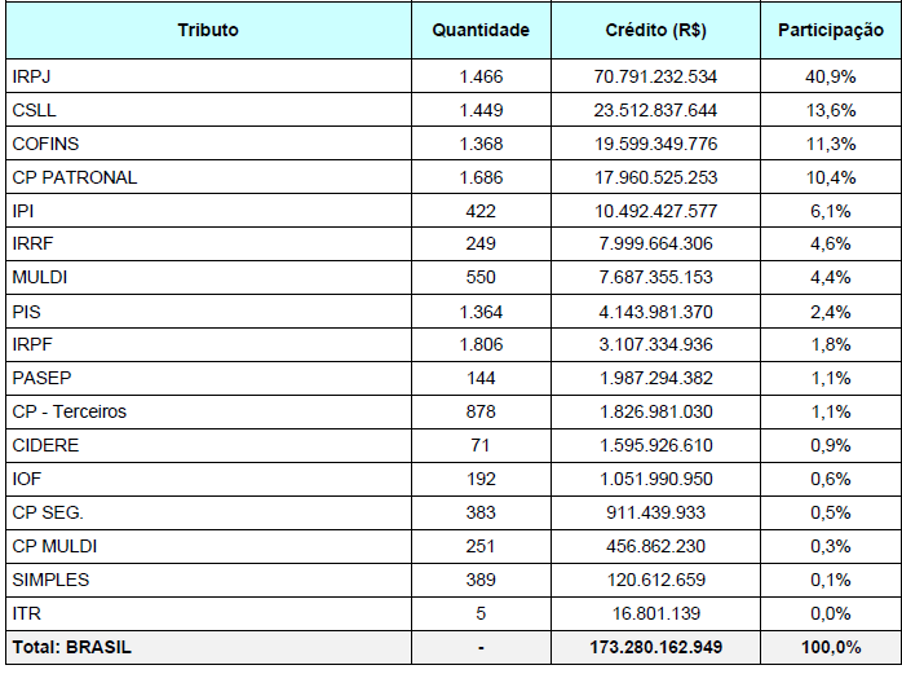Viewport: 902px width, 675px height.
Task: Click the IRPJ row label
Action: (32, 77)
